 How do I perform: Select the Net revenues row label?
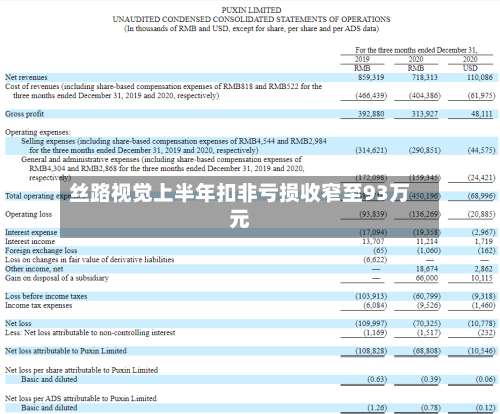pyautogui.click(x=26, y=77)
